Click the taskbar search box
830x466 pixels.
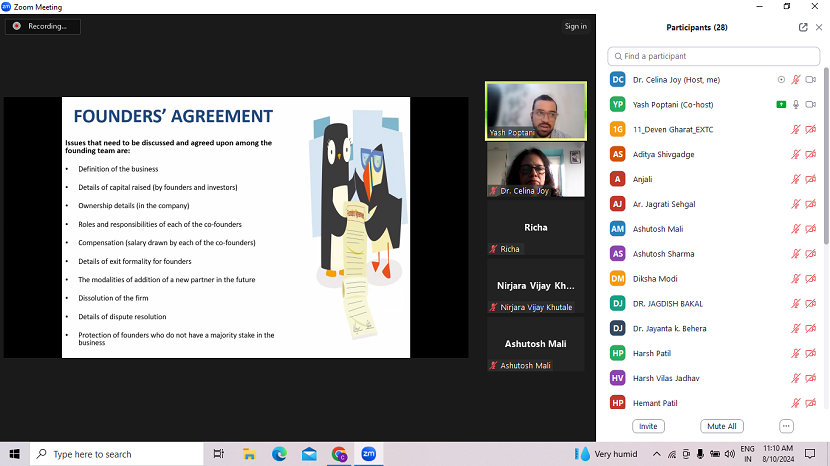[x=116, y=454]
